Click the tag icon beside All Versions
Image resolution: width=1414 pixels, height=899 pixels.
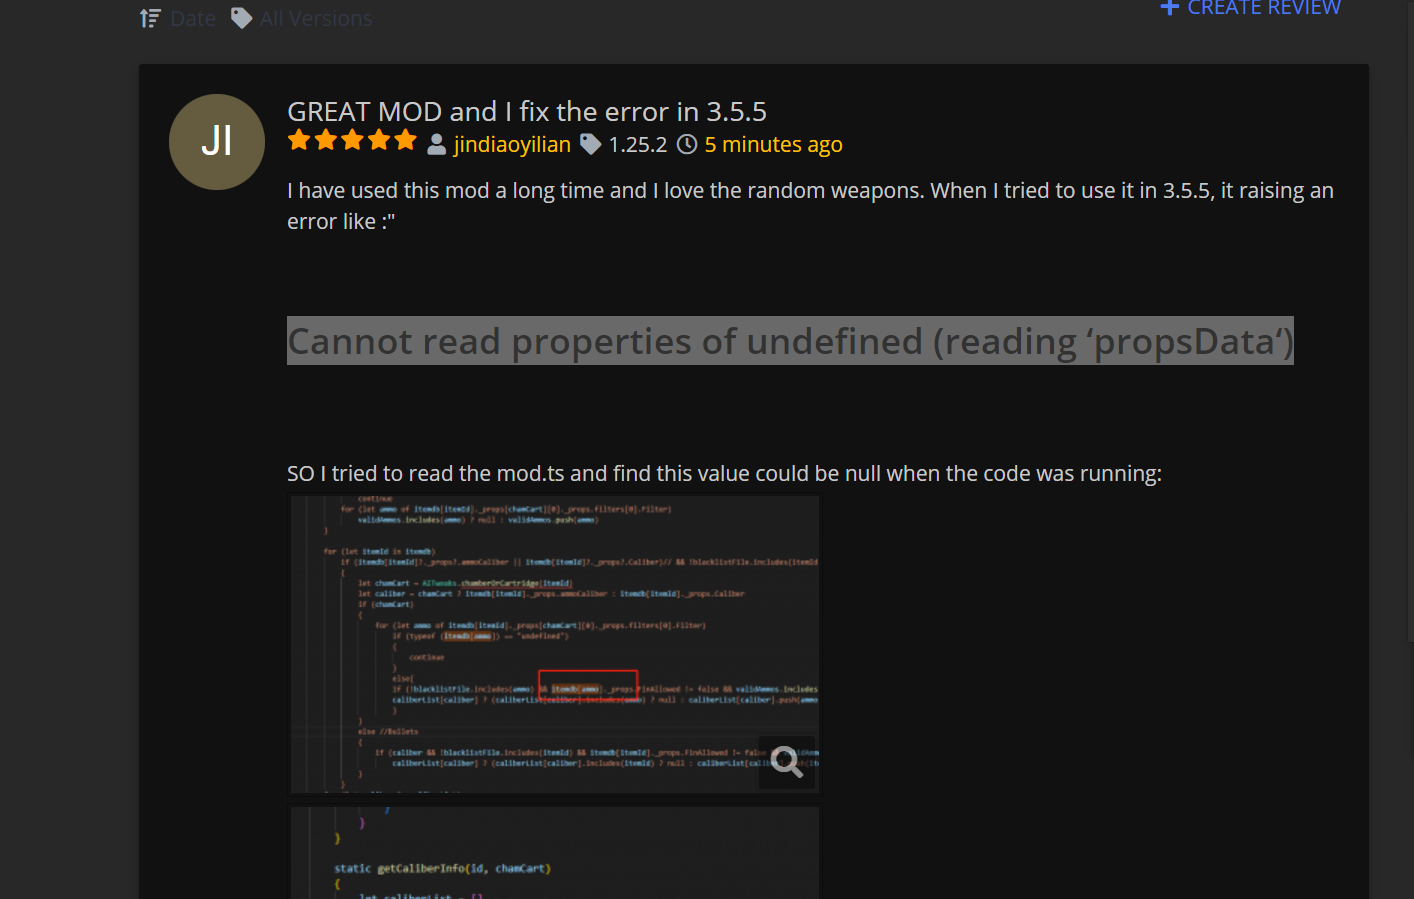click(241, 18)
